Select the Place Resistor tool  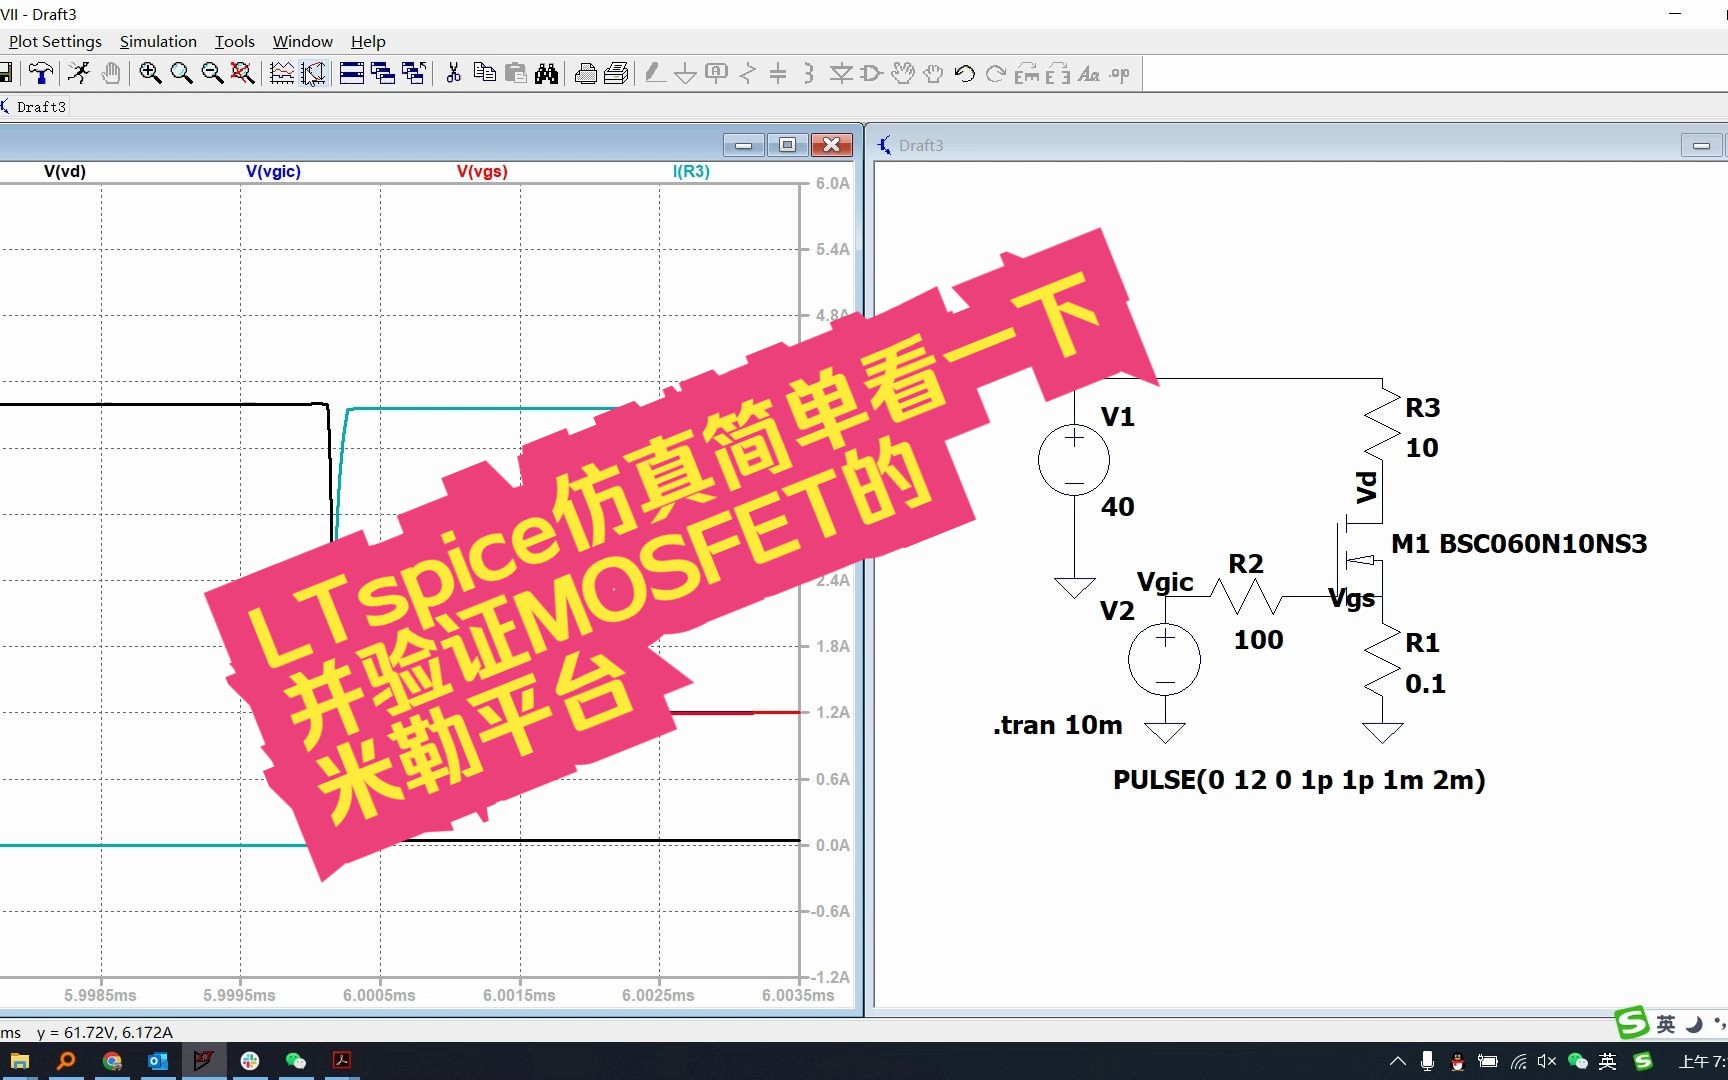[x=747, y=73]
